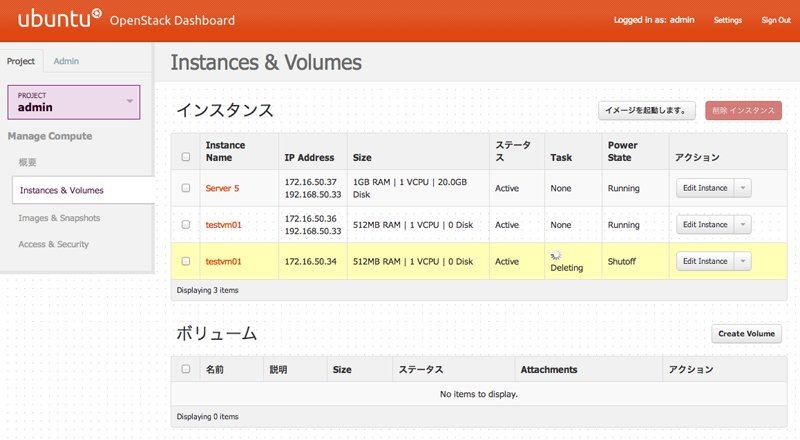
Task: Check the testvm01 172.16.50.36 row checkbox
Action: coord(186,225)
